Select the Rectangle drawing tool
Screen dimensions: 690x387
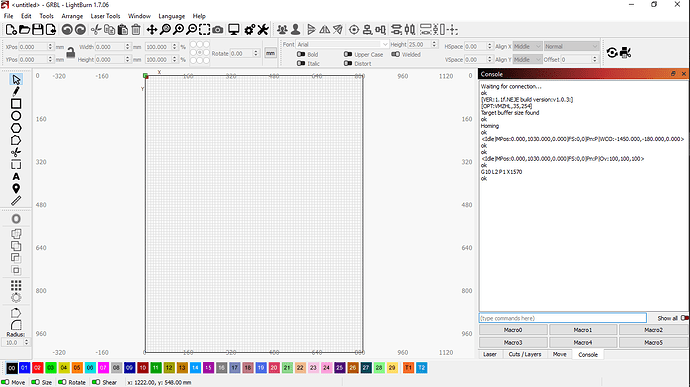click(16, 104)
